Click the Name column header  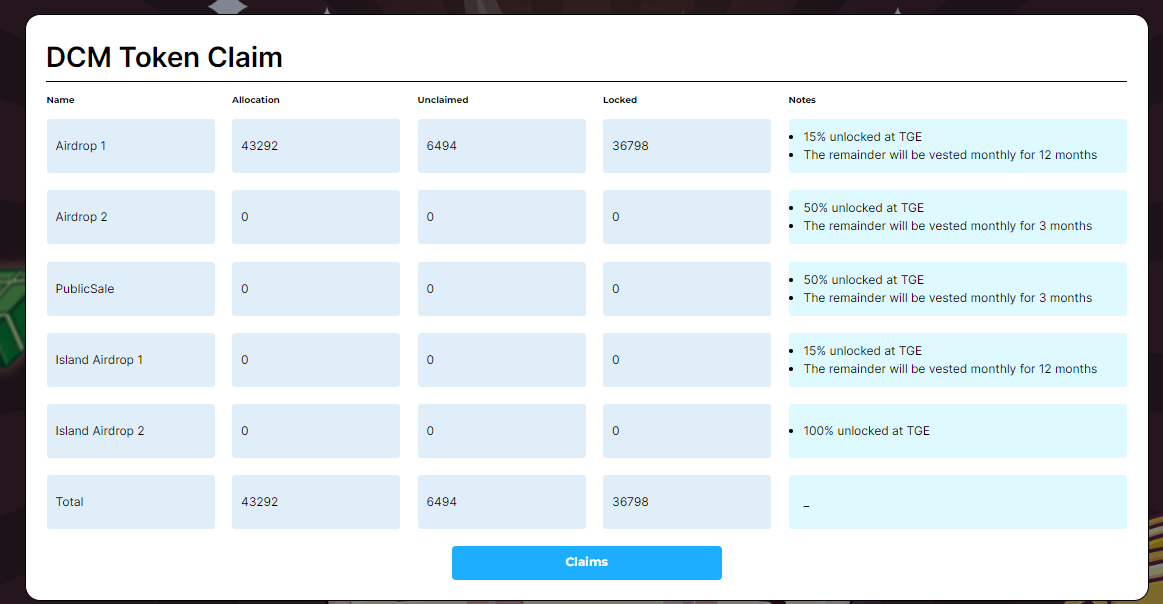[x=61, y=99]
